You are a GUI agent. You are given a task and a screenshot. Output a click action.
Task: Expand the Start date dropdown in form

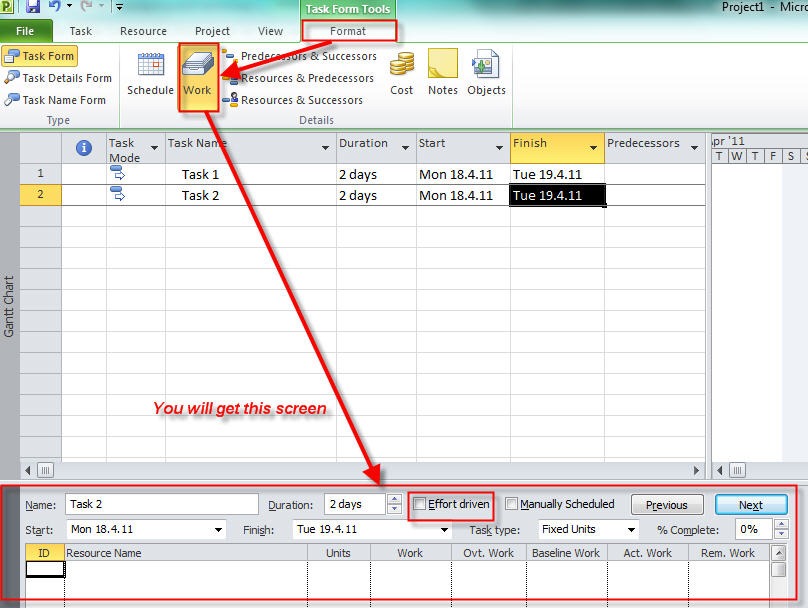point(219,530)
